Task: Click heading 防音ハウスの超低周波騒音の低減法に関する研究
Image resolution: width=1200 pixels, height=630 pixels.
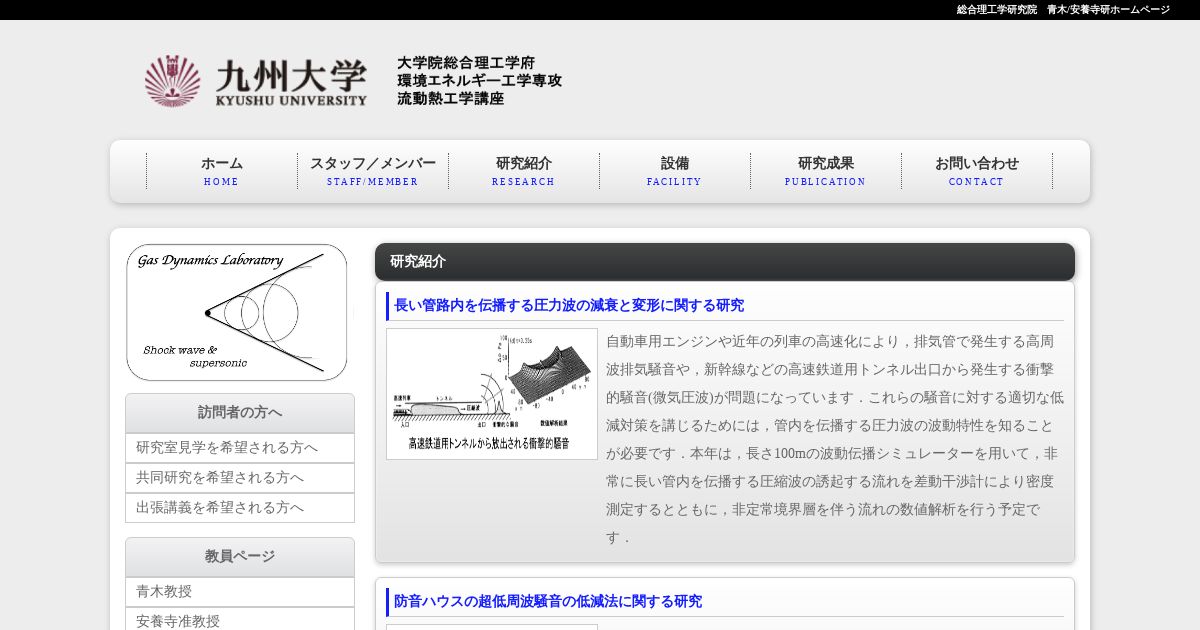Action: [548, 602]
